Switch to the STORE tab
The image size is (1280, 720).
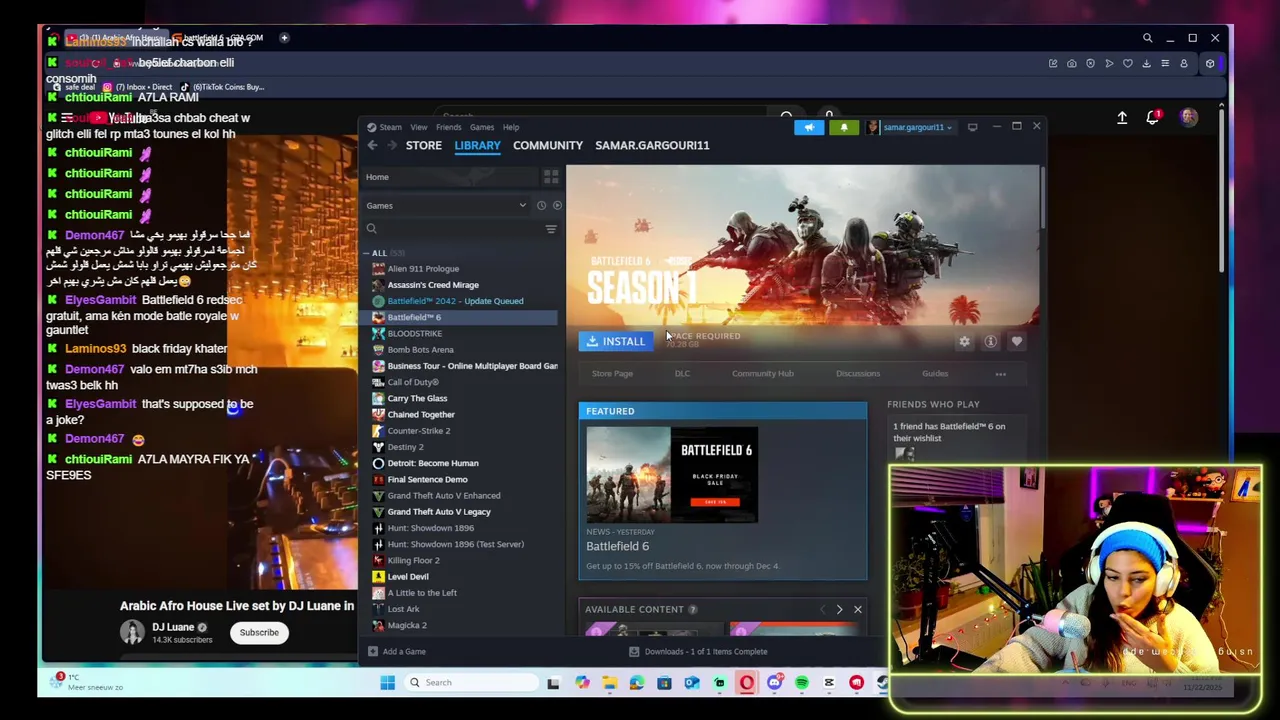(424, 145)
